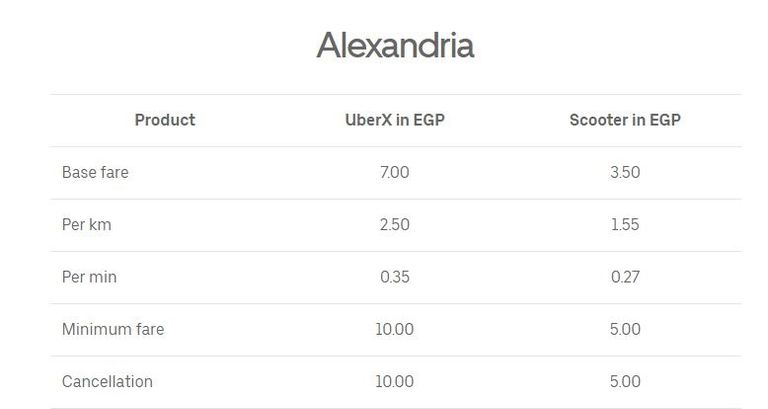Click the Base fare row label
Viewport: 768px width, 409px height.
95,172
